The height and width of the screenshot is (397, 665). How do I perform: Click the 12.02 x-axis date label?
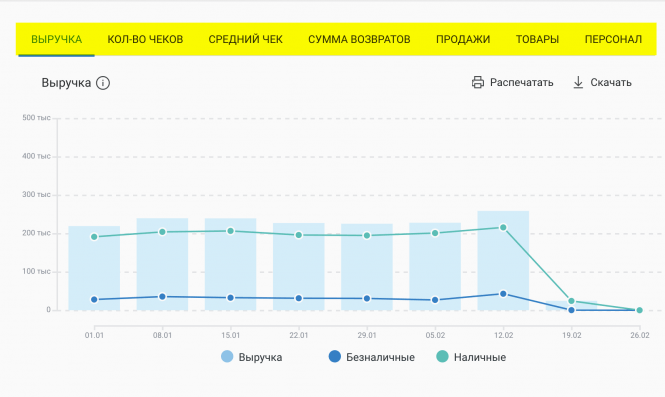coord(503,335)
